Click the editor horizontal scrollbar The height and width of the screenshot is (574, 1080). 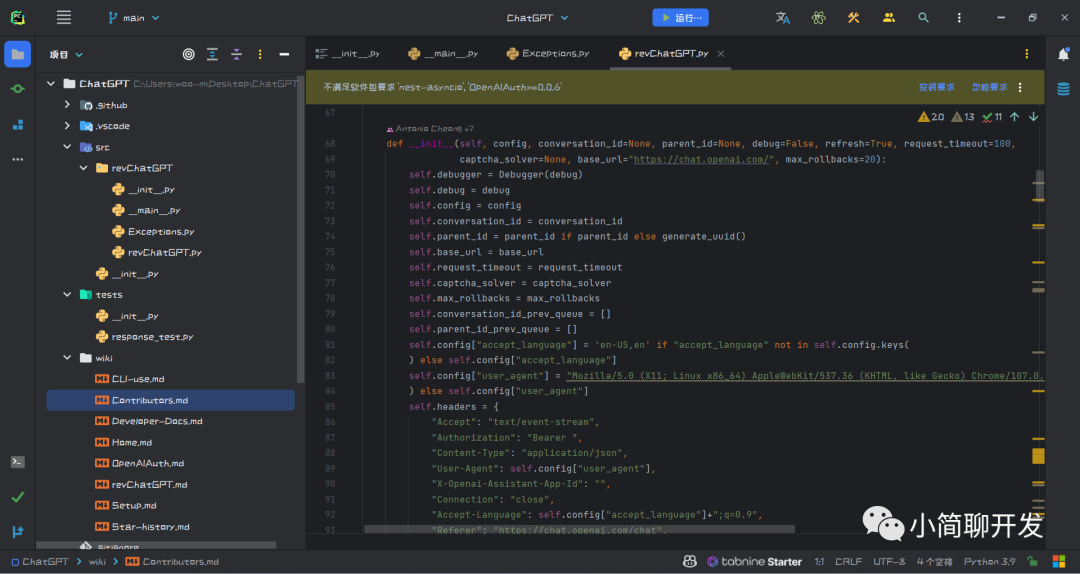[579, 529]
